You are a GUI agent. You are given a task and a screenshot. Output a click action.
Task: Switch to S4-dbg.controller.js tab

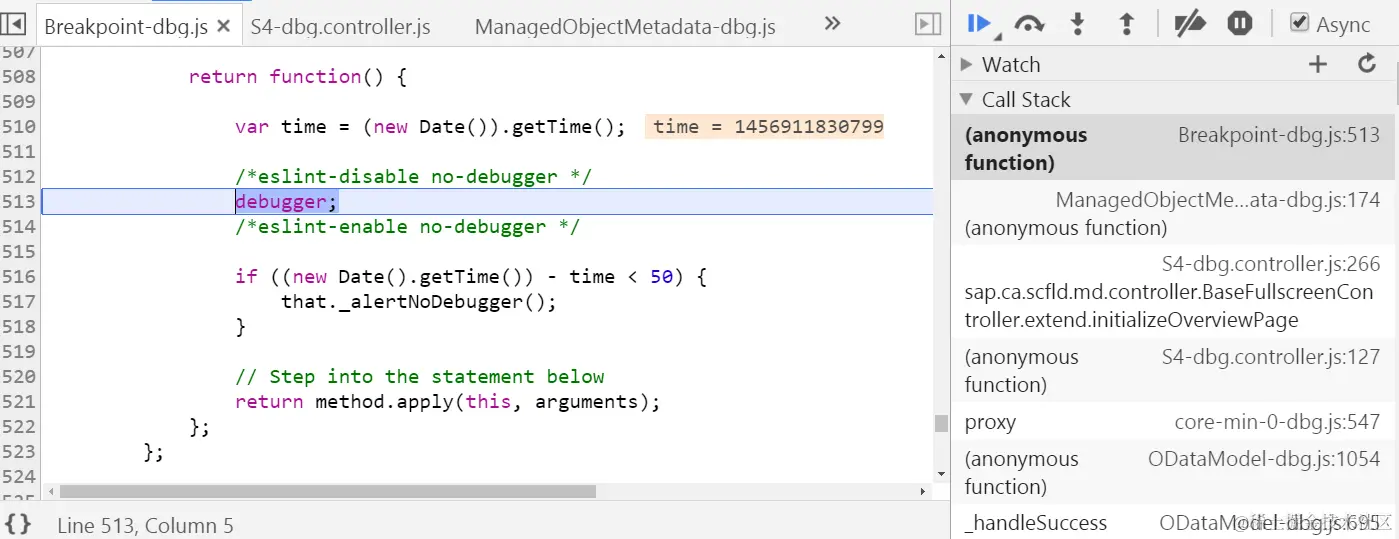click(x=341, y=27)
